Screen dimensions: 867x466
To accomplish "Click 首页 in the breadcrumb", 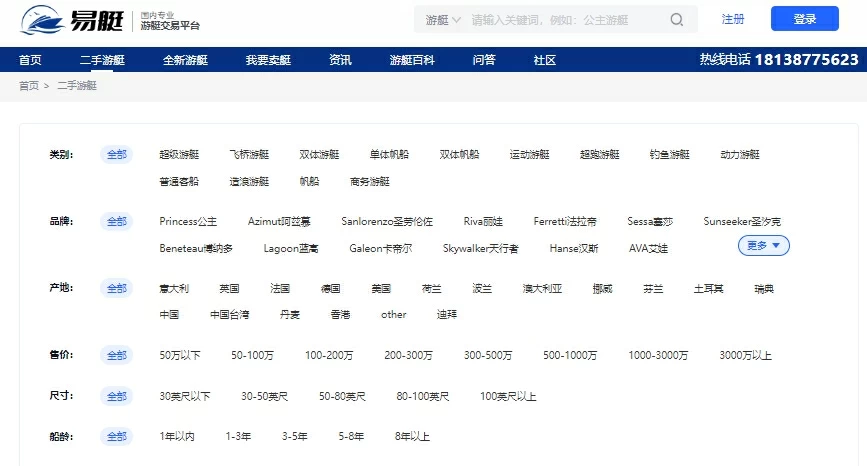I will pyautogui.click(x=29, y=86).
